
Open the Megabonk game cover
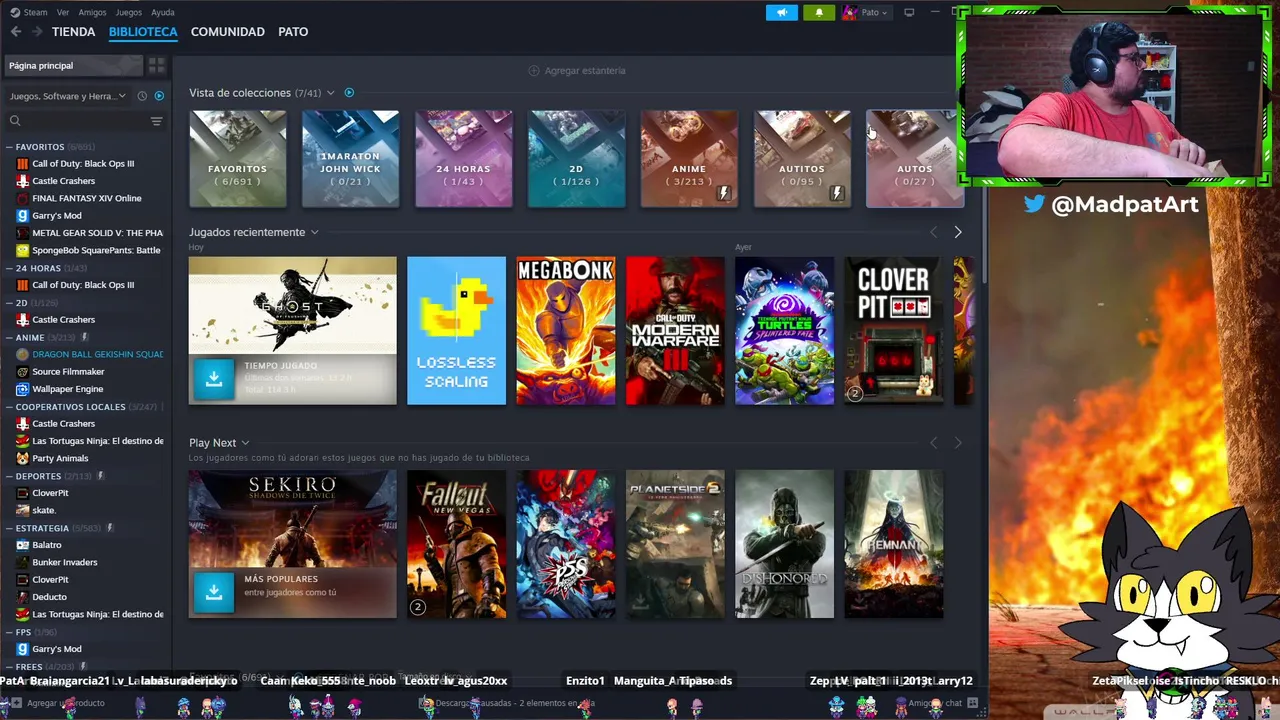tap(566, 331)
